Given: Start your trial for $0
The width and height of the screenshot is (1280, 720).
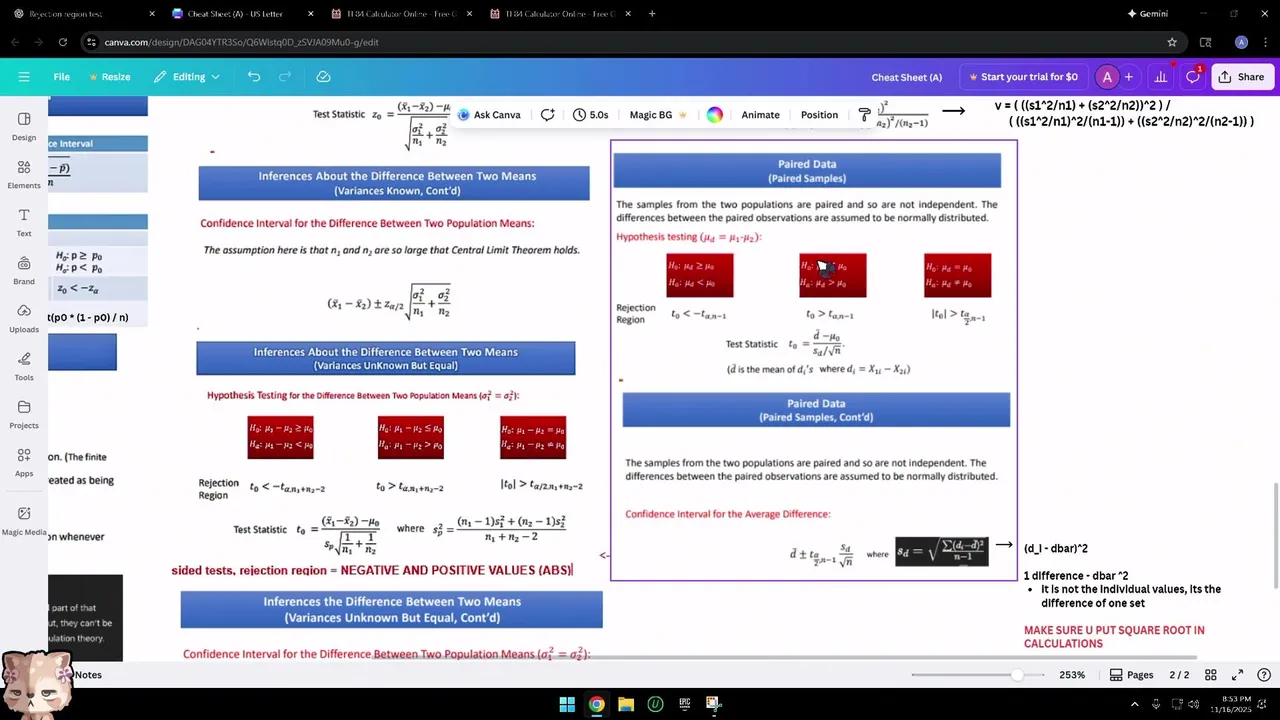Looking at the screenshot, I should (x=1023, y=77).
